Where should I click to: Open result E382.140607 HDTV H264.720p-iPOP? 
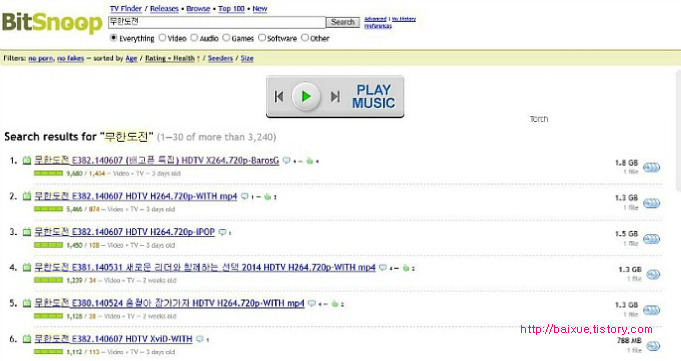tap(125, 232)
